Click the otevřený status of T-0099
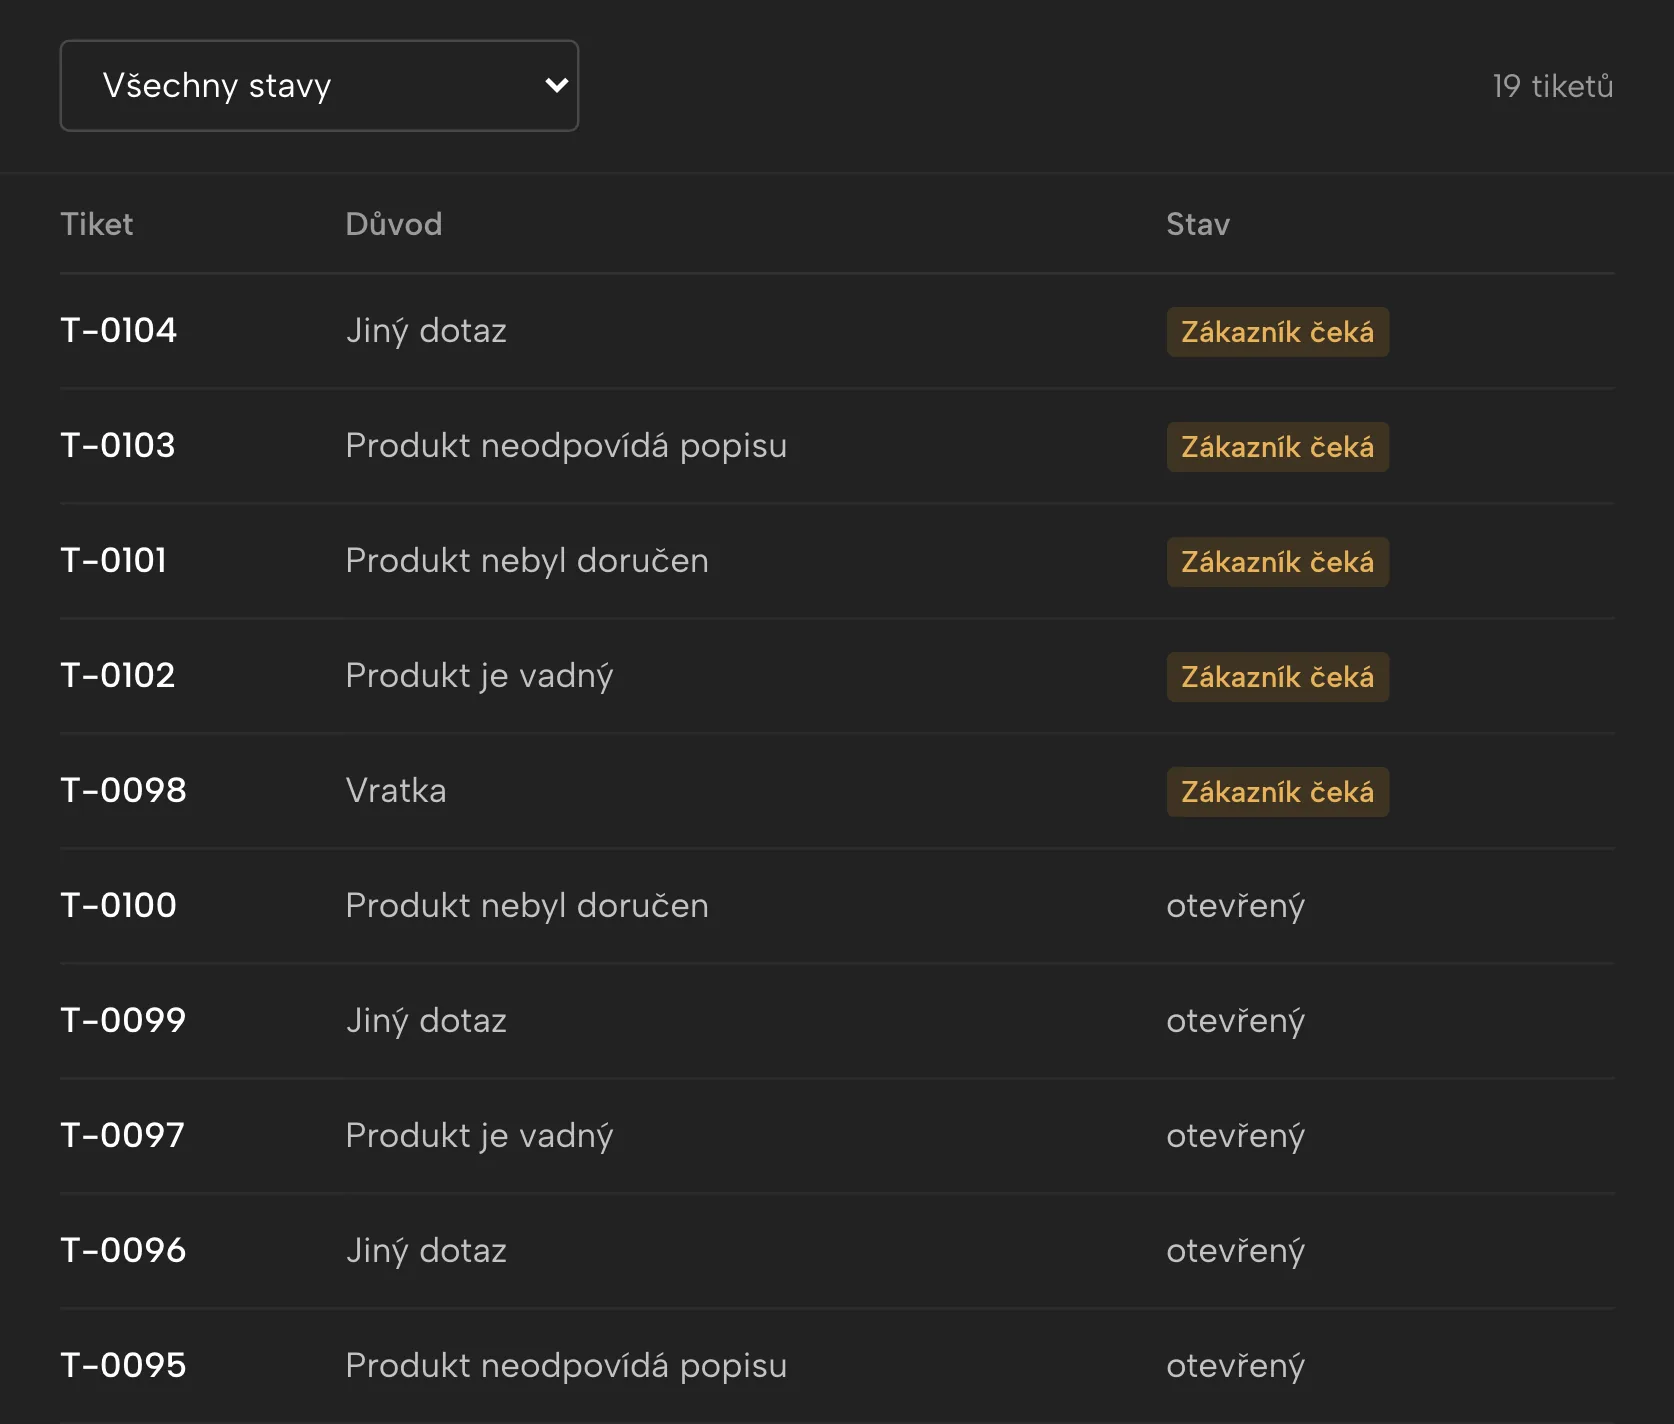The height and width of the screenshot is (1424, 1674). click(x=1235, y=1022)
